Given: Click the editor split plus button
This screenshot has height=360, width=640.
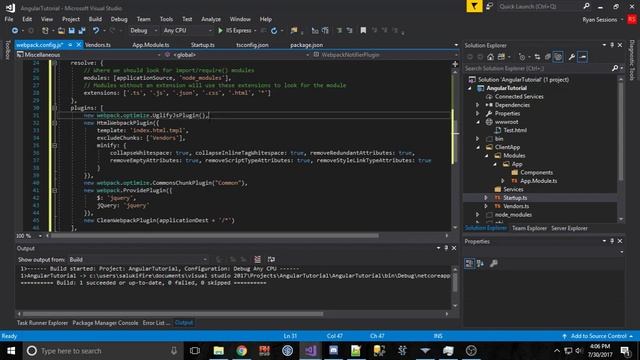Looking at the screenshot, I should [x=455, y=64].
